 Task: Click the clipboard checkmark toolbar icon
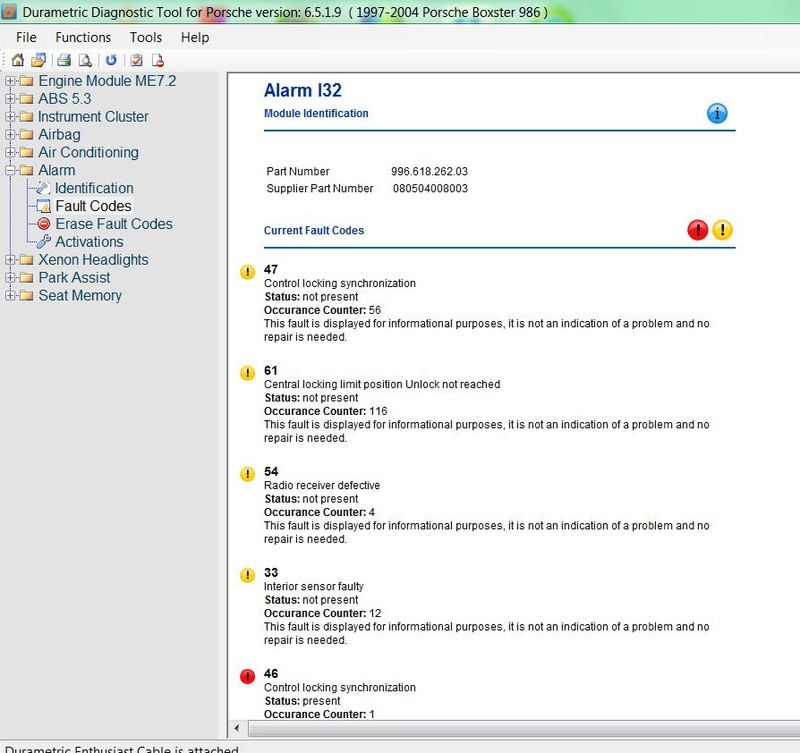coord(136,60)
